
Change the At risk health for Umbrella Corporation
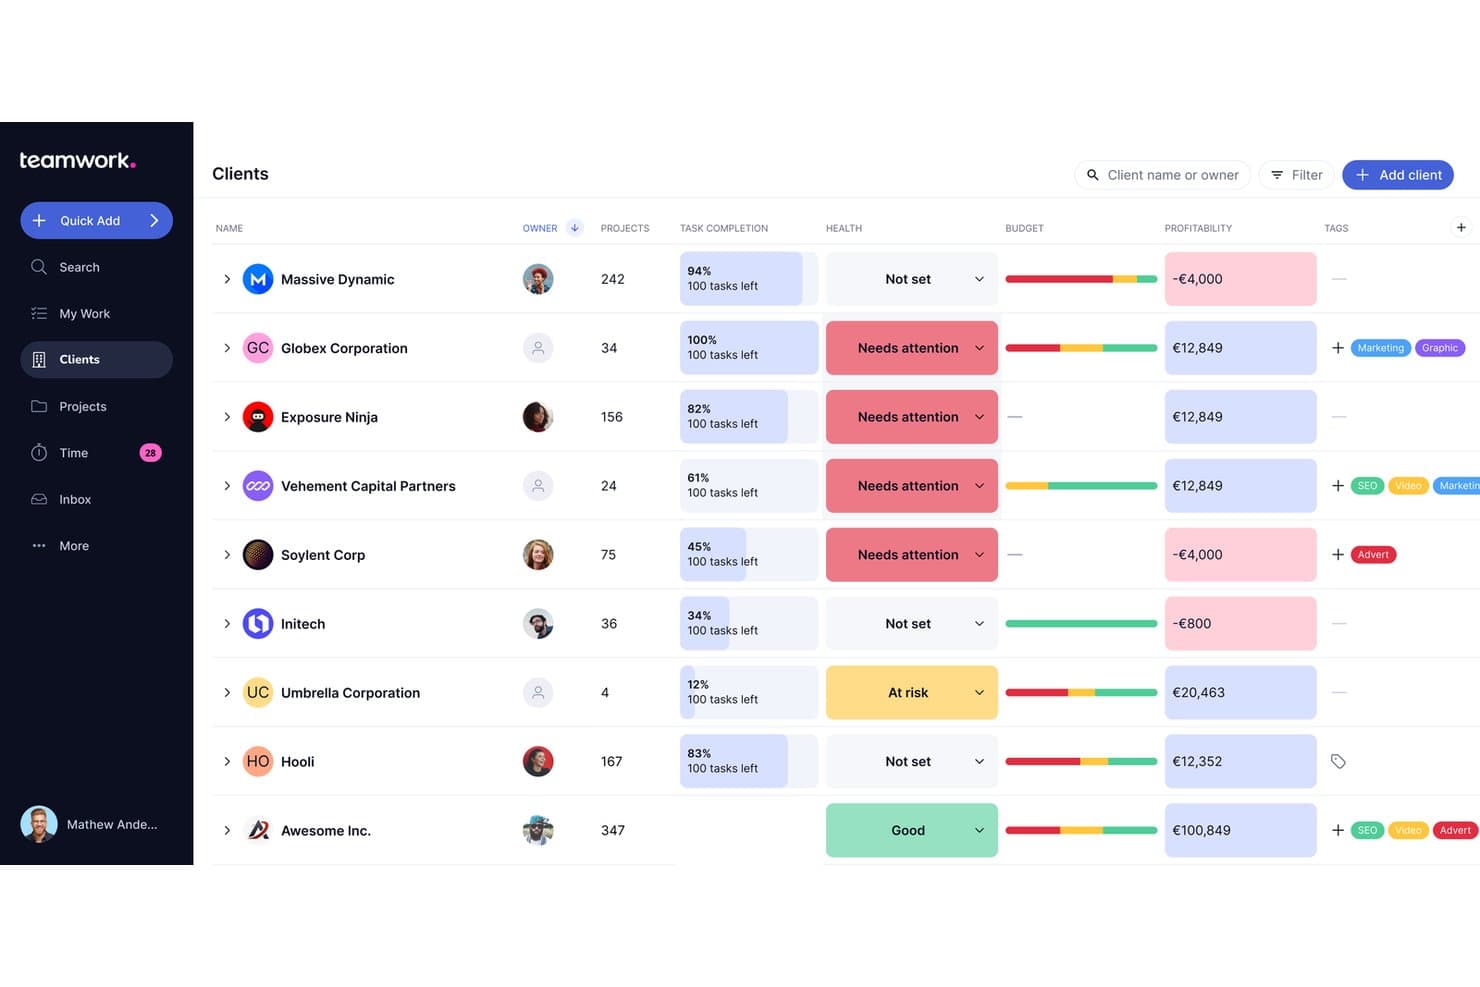[911, 693]
